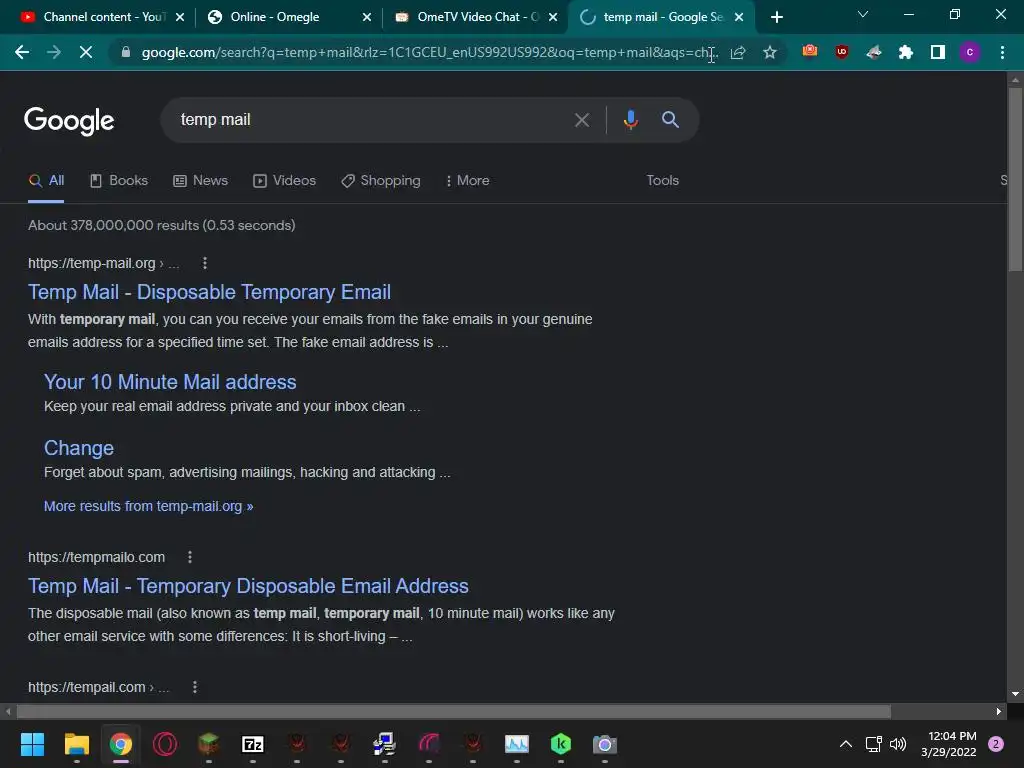Image resolution: width=1024 pixels, height=768 pixels.
Task: Click the vertical page scrollbar thumb
Action: (1015, 180)
